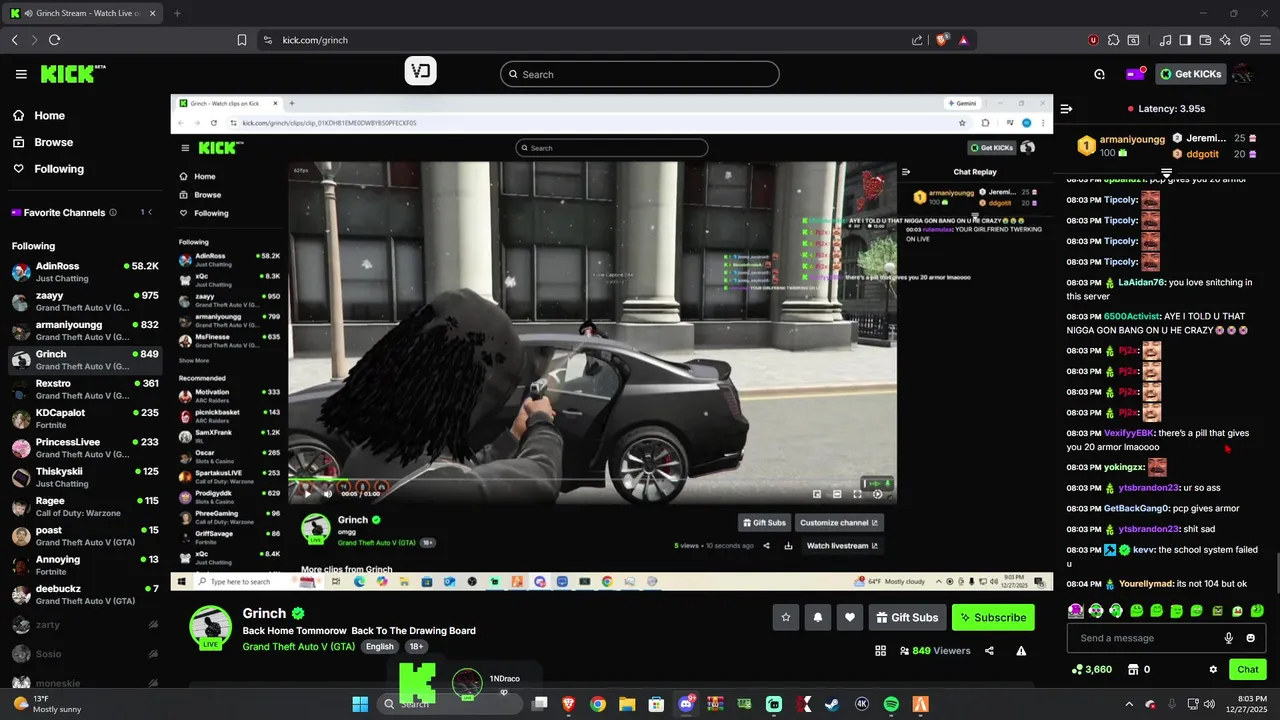Share the stream via share icon
The image size is (1280, 720).
click(x=989, y=651)
